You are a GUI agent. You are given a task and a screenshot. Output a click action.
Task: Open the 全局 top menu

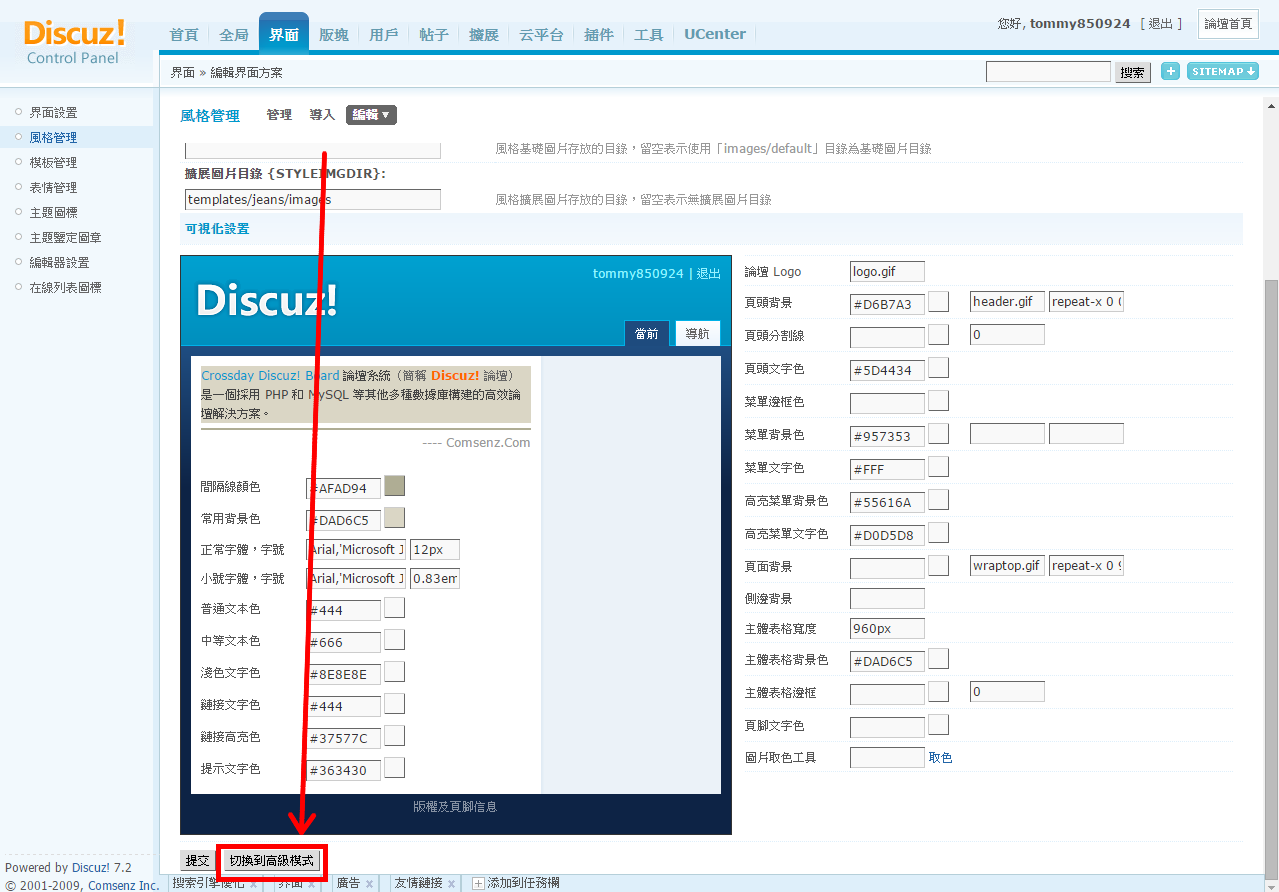[x=234, y=35]
